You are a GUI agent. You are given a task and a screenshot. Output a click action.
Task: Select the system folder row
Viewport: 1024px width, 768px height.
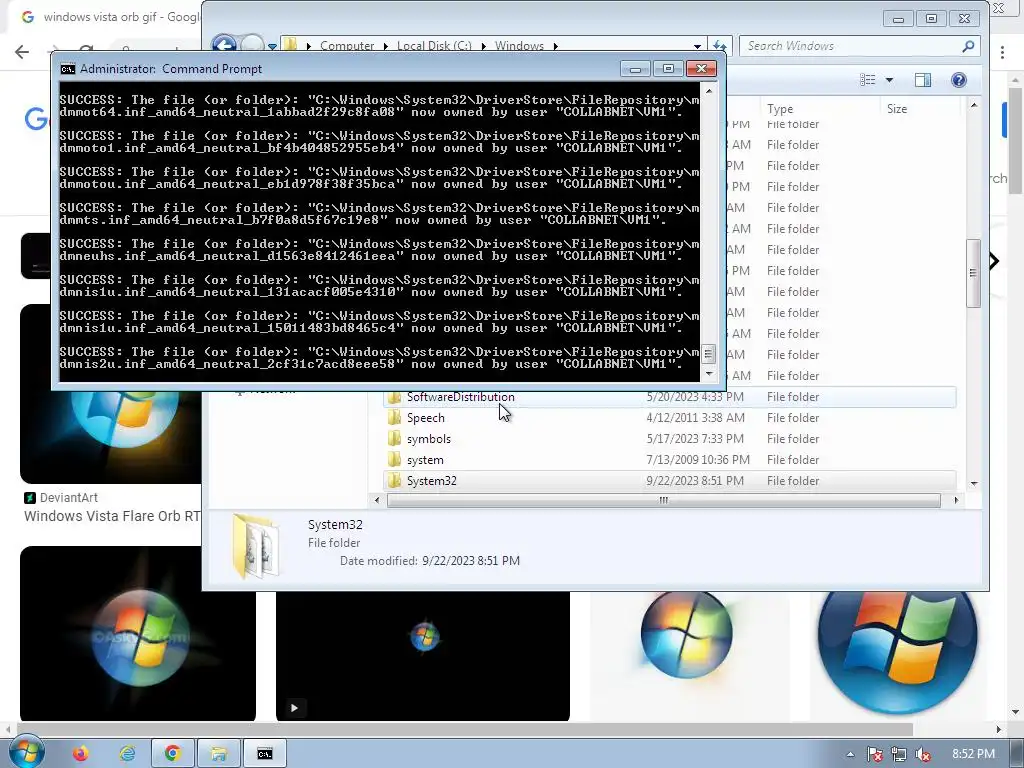tap(670, 459)
